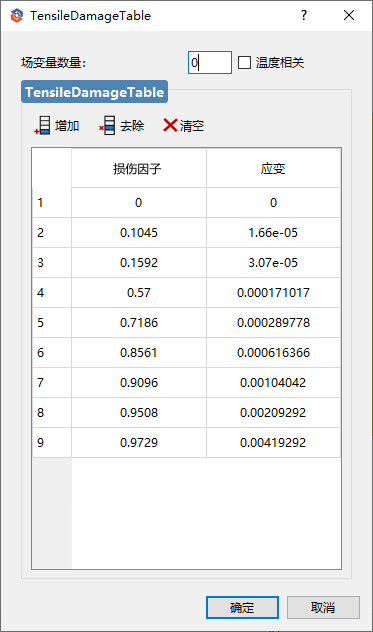This screenshot has height=632, width=373.
Task: Select the TensileDamageTable tab
Action: 94,92
